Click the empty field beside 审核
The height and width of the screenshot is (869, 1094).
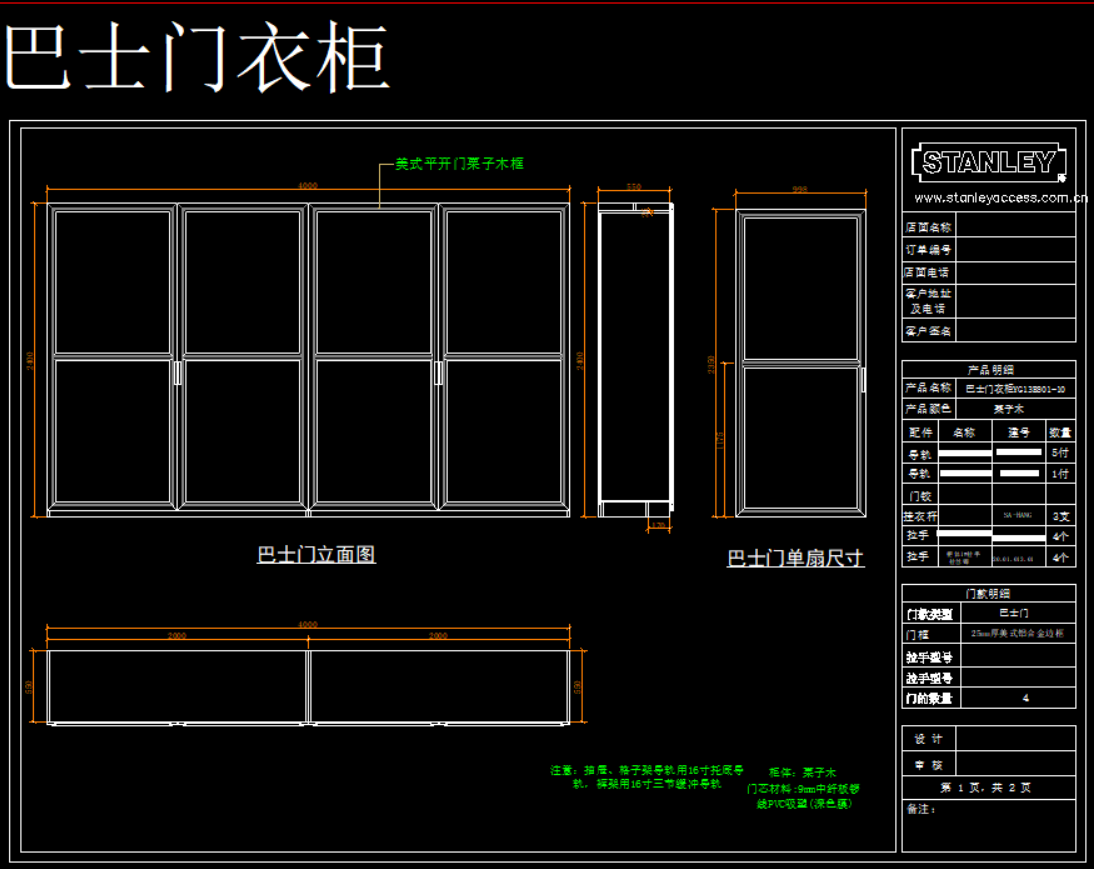click(1015, 764)
